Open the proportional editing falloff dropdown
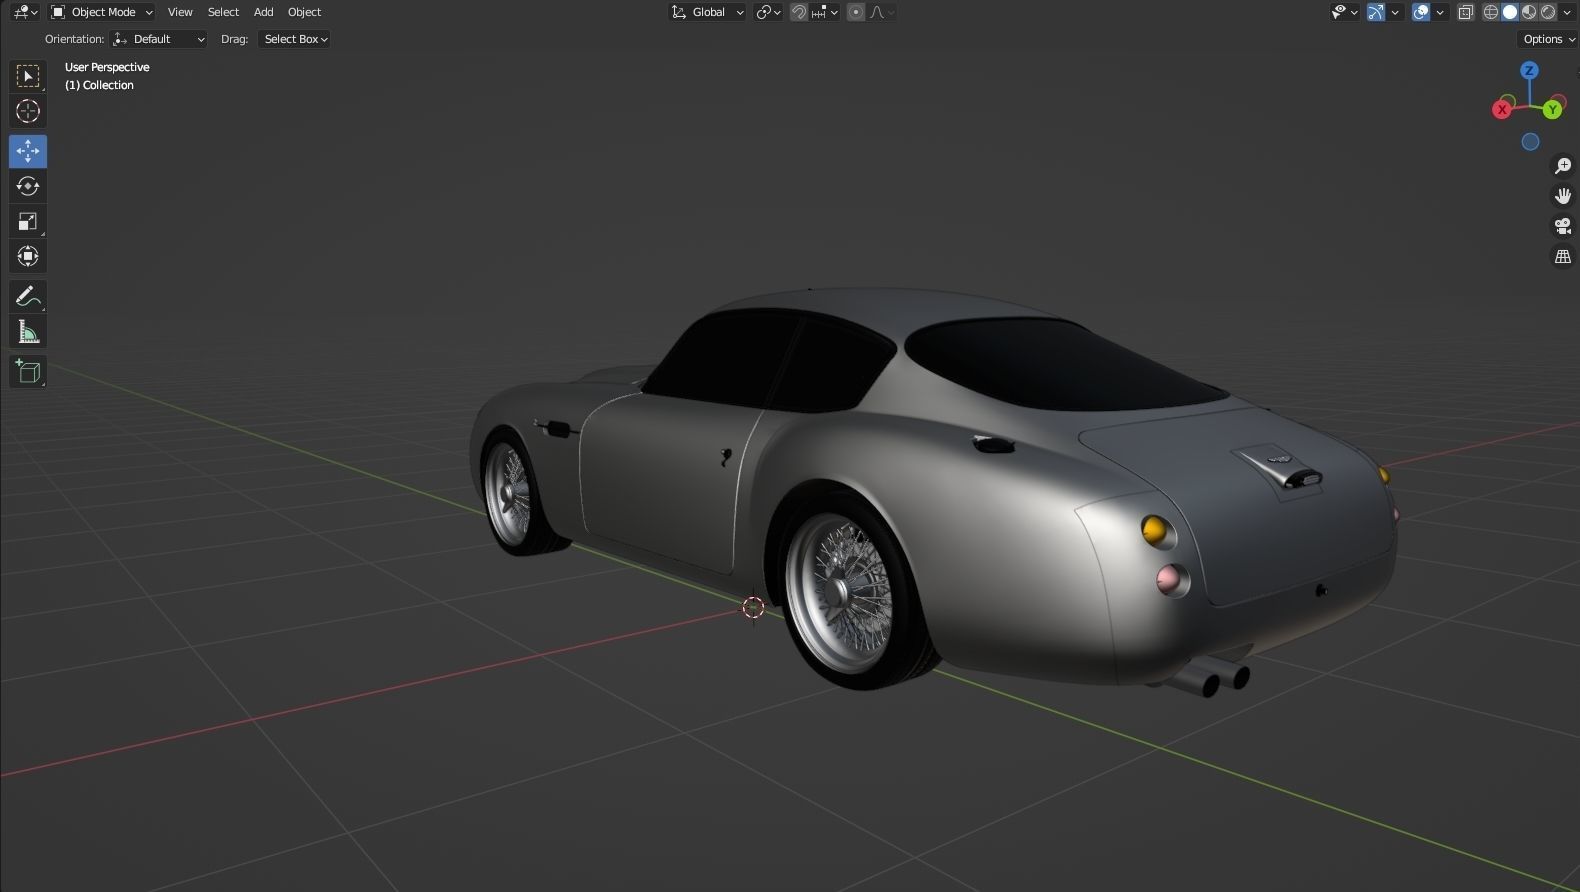The height and width of the screenshot is (892, 1580). point(882,12)
